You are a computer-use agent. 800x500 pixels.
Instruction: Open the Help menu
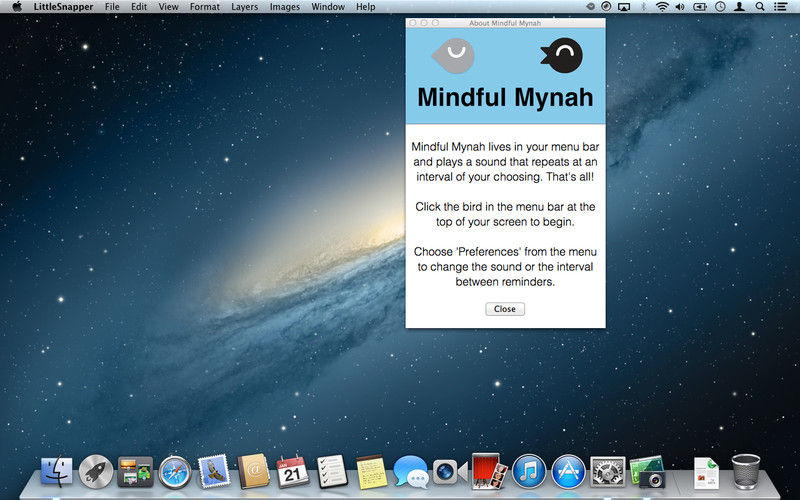[x=365, y=7]
